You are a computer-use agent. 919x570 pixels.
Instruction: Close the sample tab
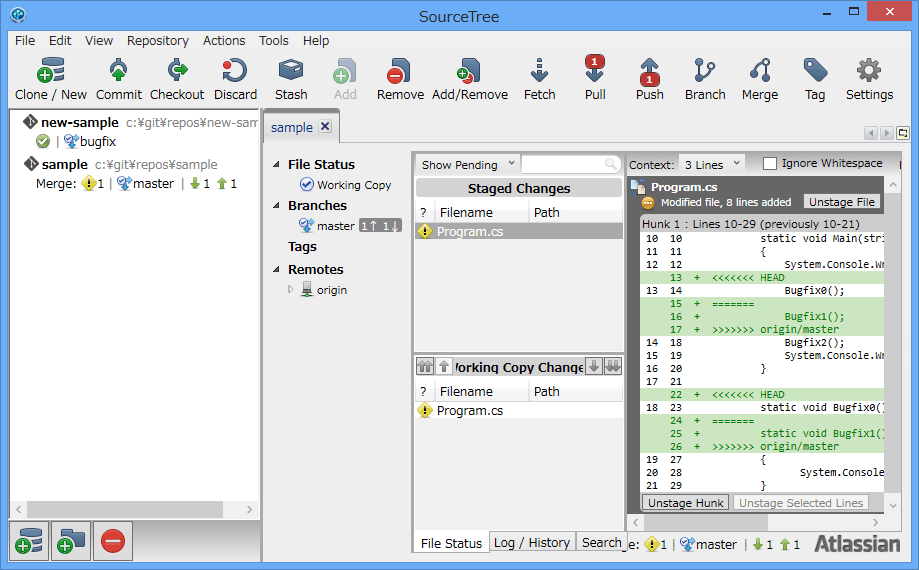pyautogui.click(x=325, y=127)
